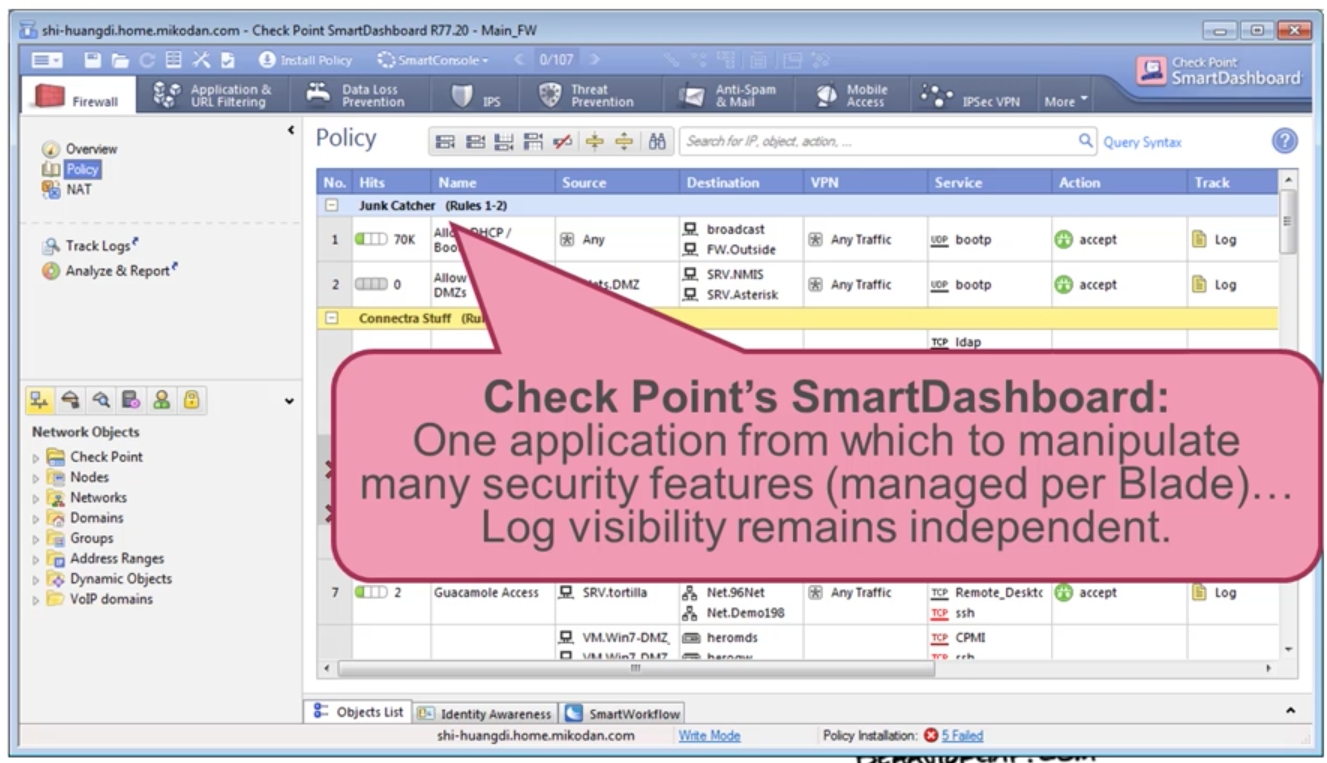
Task: Click the Analyze & Report icon
Action: click(x=50, y=271)
